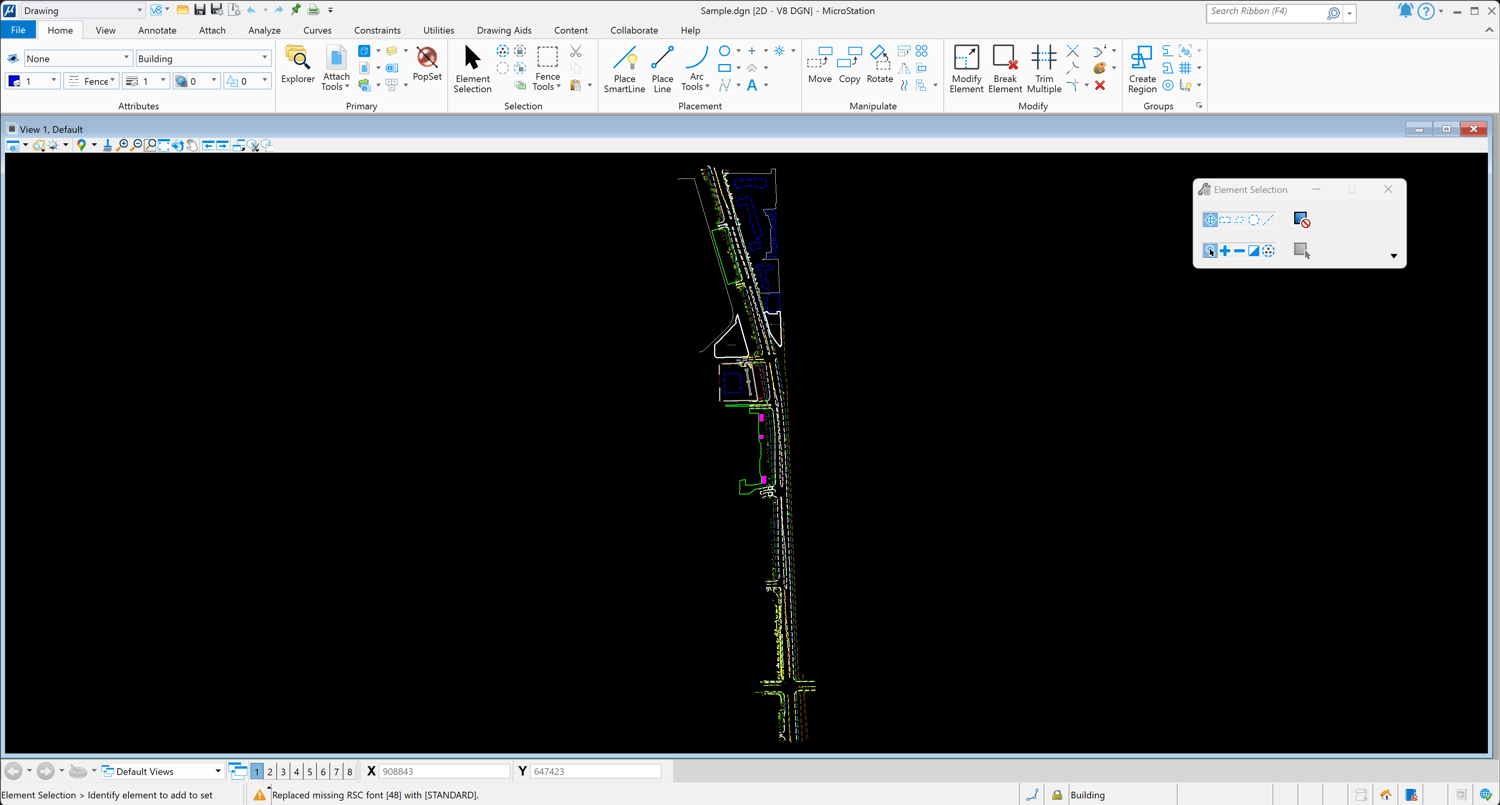Click the Trim Multiple tool
Viewport: 1500px width, 805px height.
1043,68
